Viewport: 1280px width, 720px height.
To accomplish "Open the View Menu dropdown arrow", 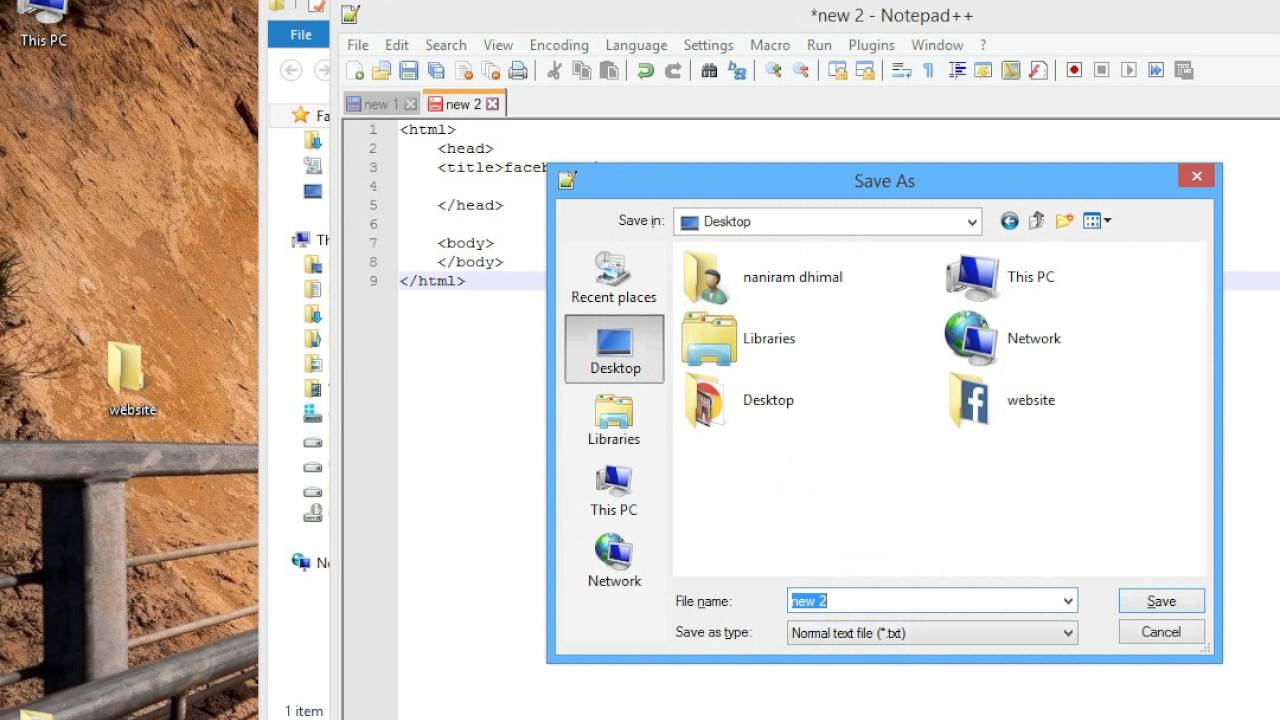I will point(1106,221).
